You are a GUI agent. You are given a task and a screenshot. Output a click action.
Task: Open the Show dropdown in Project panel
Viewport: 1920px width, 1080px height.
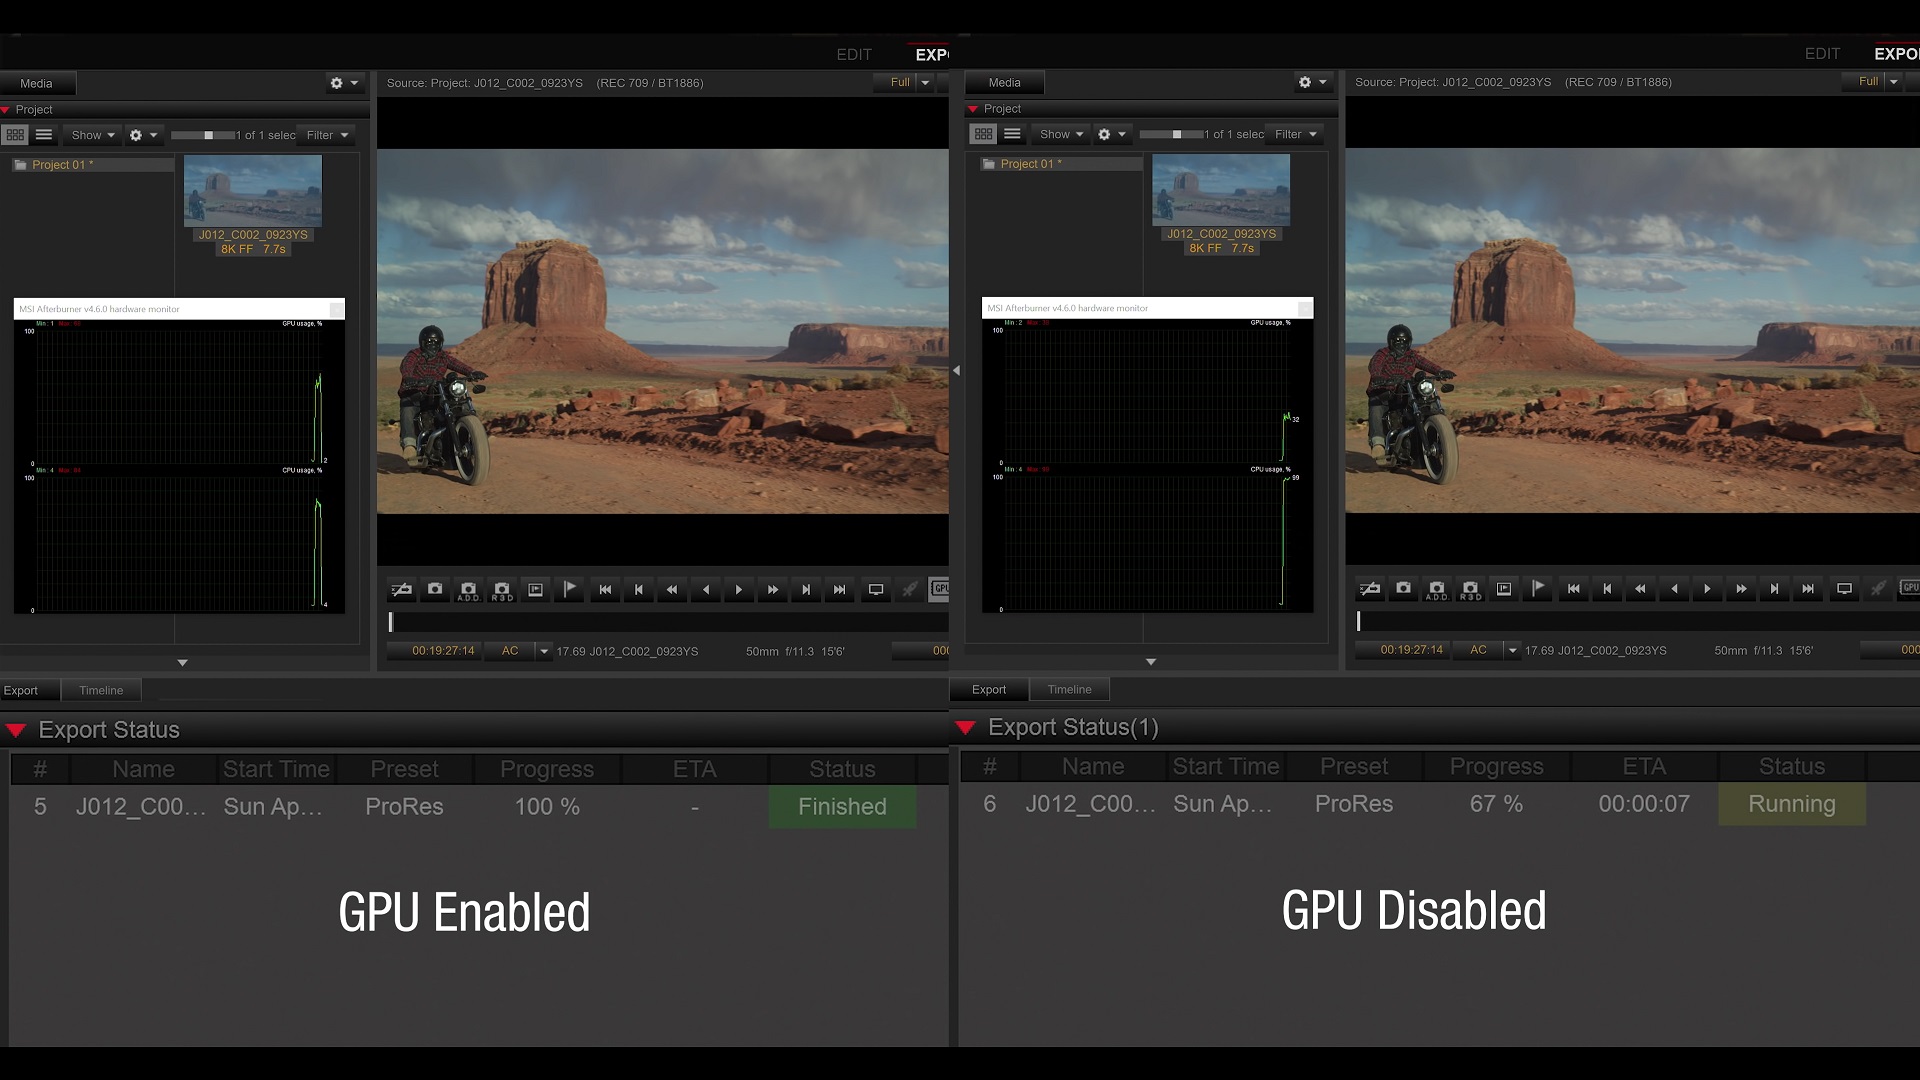click(x=91, y=134)
